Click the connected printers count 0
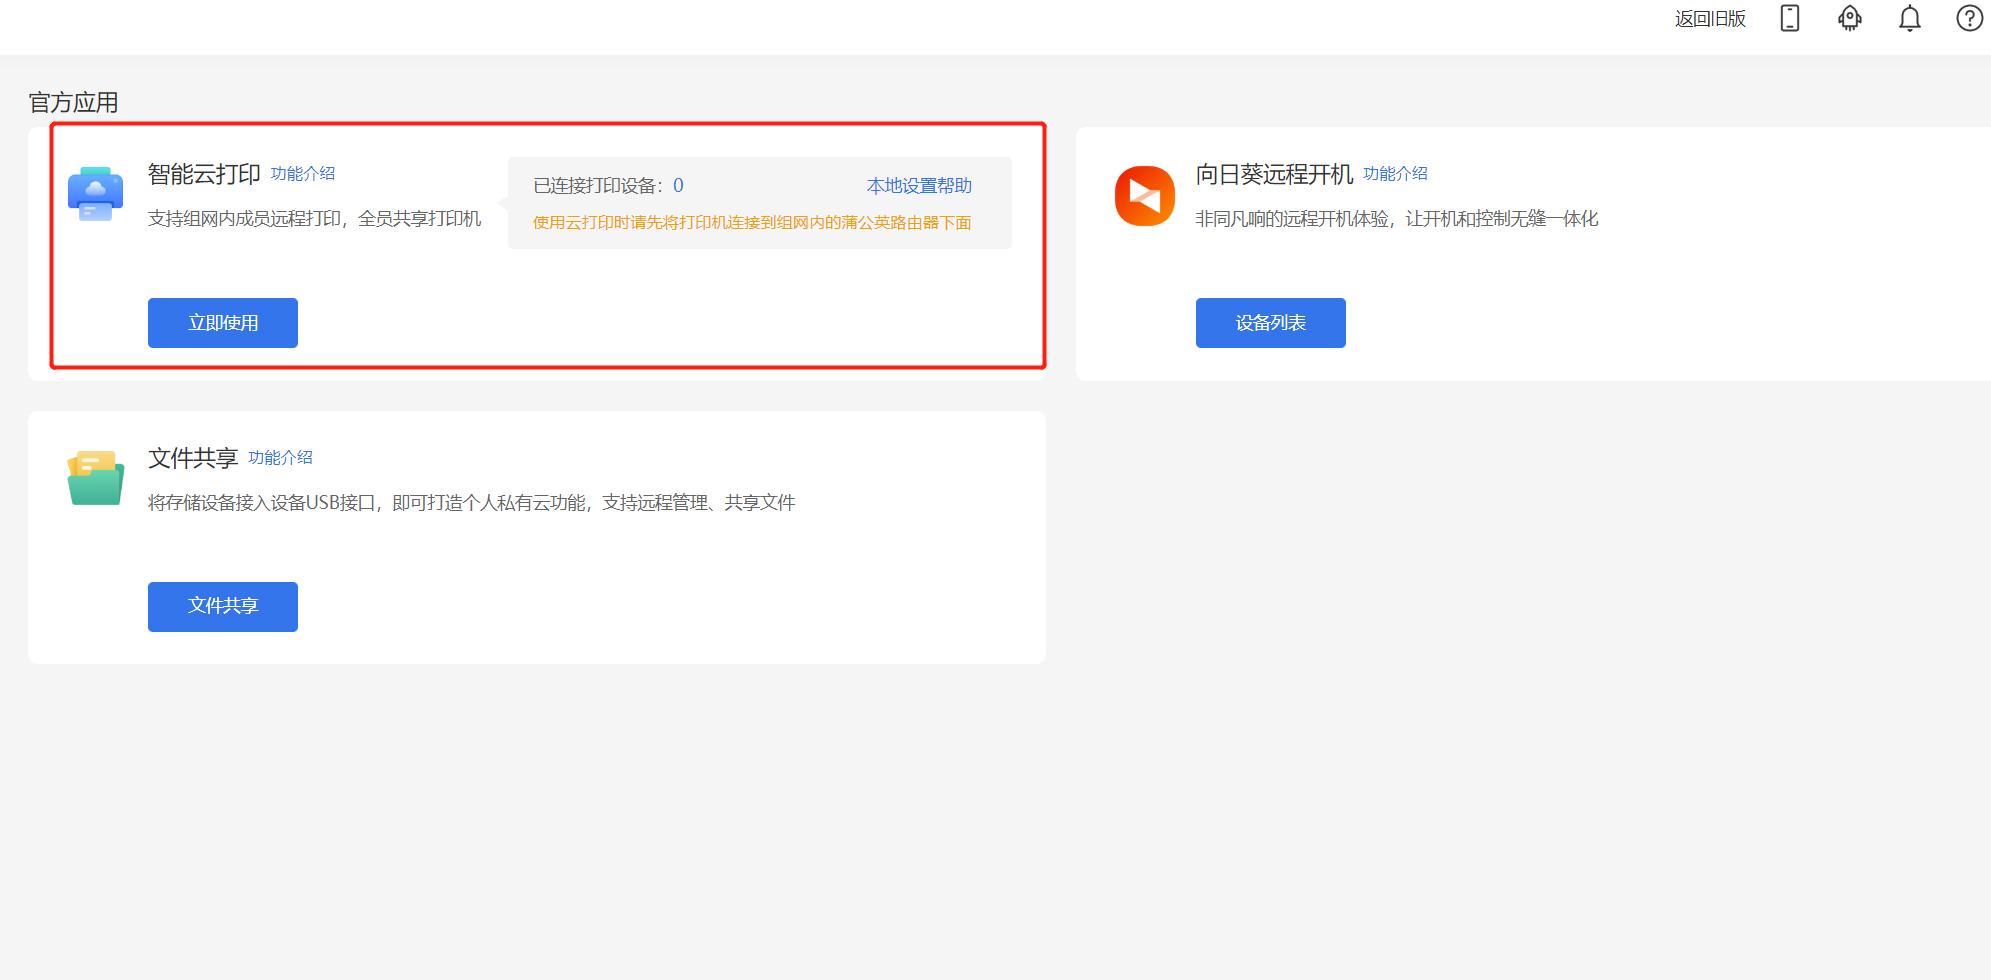The image size is (1991, 980). click(x=679, y=185)
